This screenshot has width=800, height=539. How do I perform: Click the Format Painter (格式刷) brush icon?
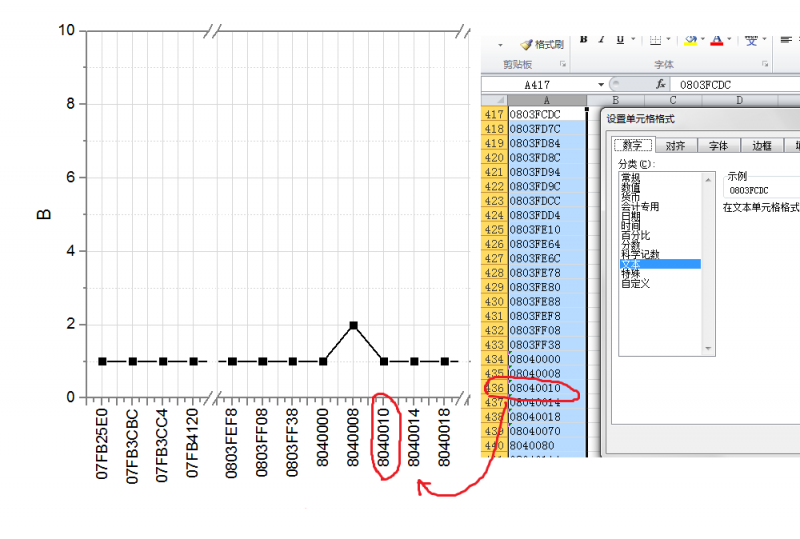pos(526,45)
